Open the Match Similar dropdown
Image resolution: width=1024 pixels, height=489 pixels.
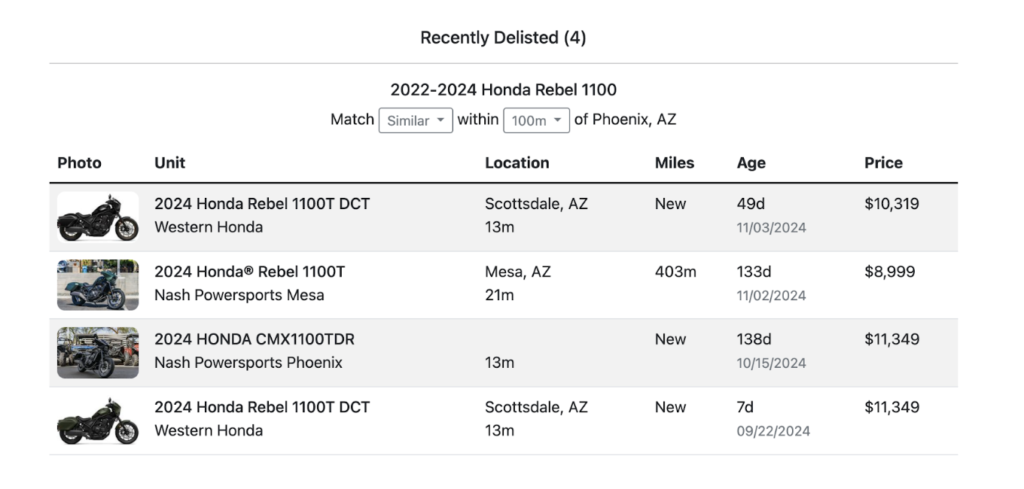[x=415, y=121]
